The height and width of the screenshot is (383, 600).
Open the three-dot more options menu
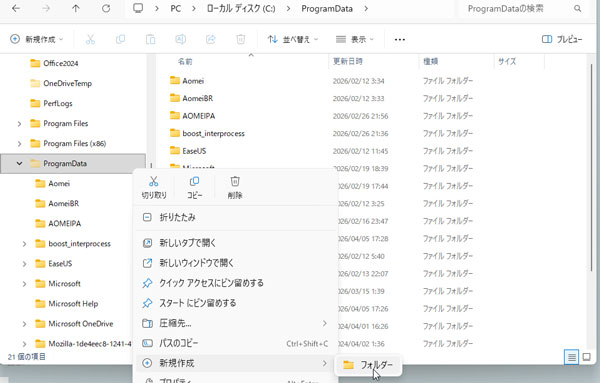(x=399, y=39)
